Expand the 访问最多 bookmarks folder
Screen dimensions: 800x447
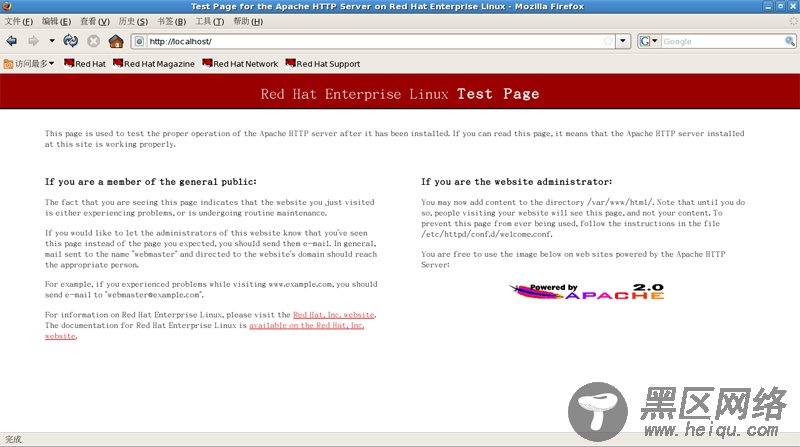click(x=29, y=64)
